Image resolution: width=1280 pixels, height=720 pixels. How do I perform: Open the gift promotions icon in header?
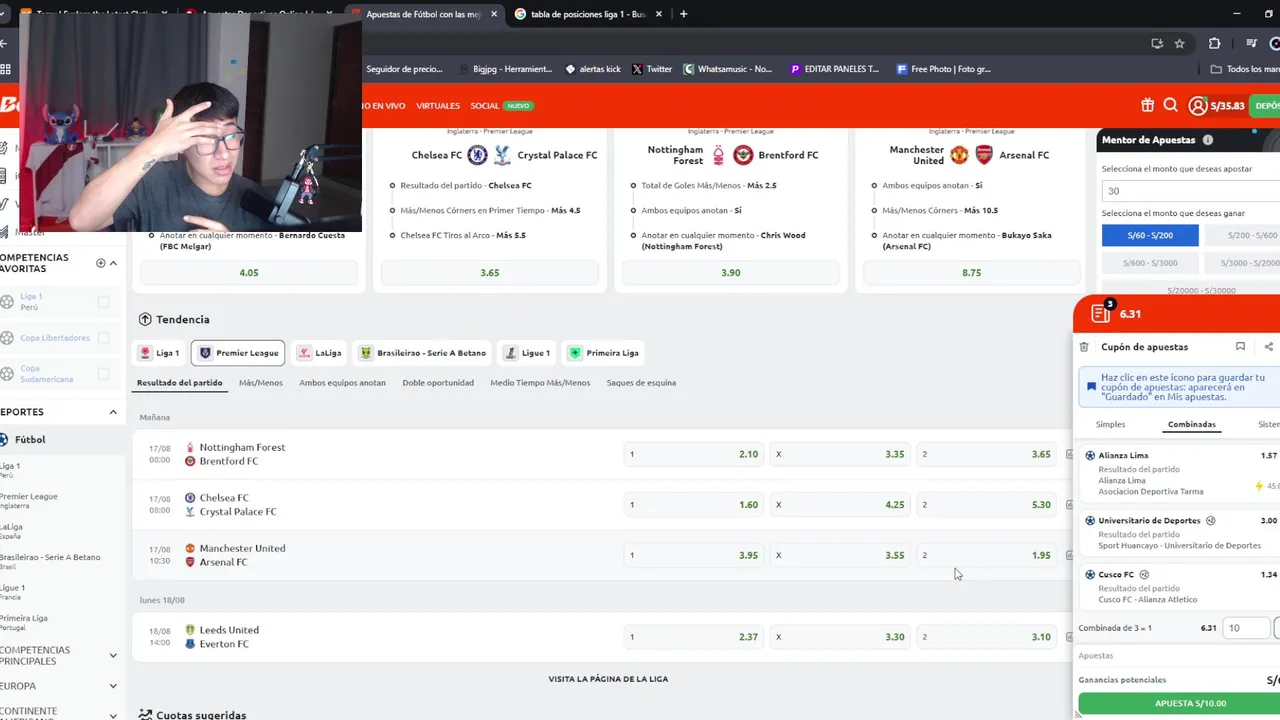1147,105
